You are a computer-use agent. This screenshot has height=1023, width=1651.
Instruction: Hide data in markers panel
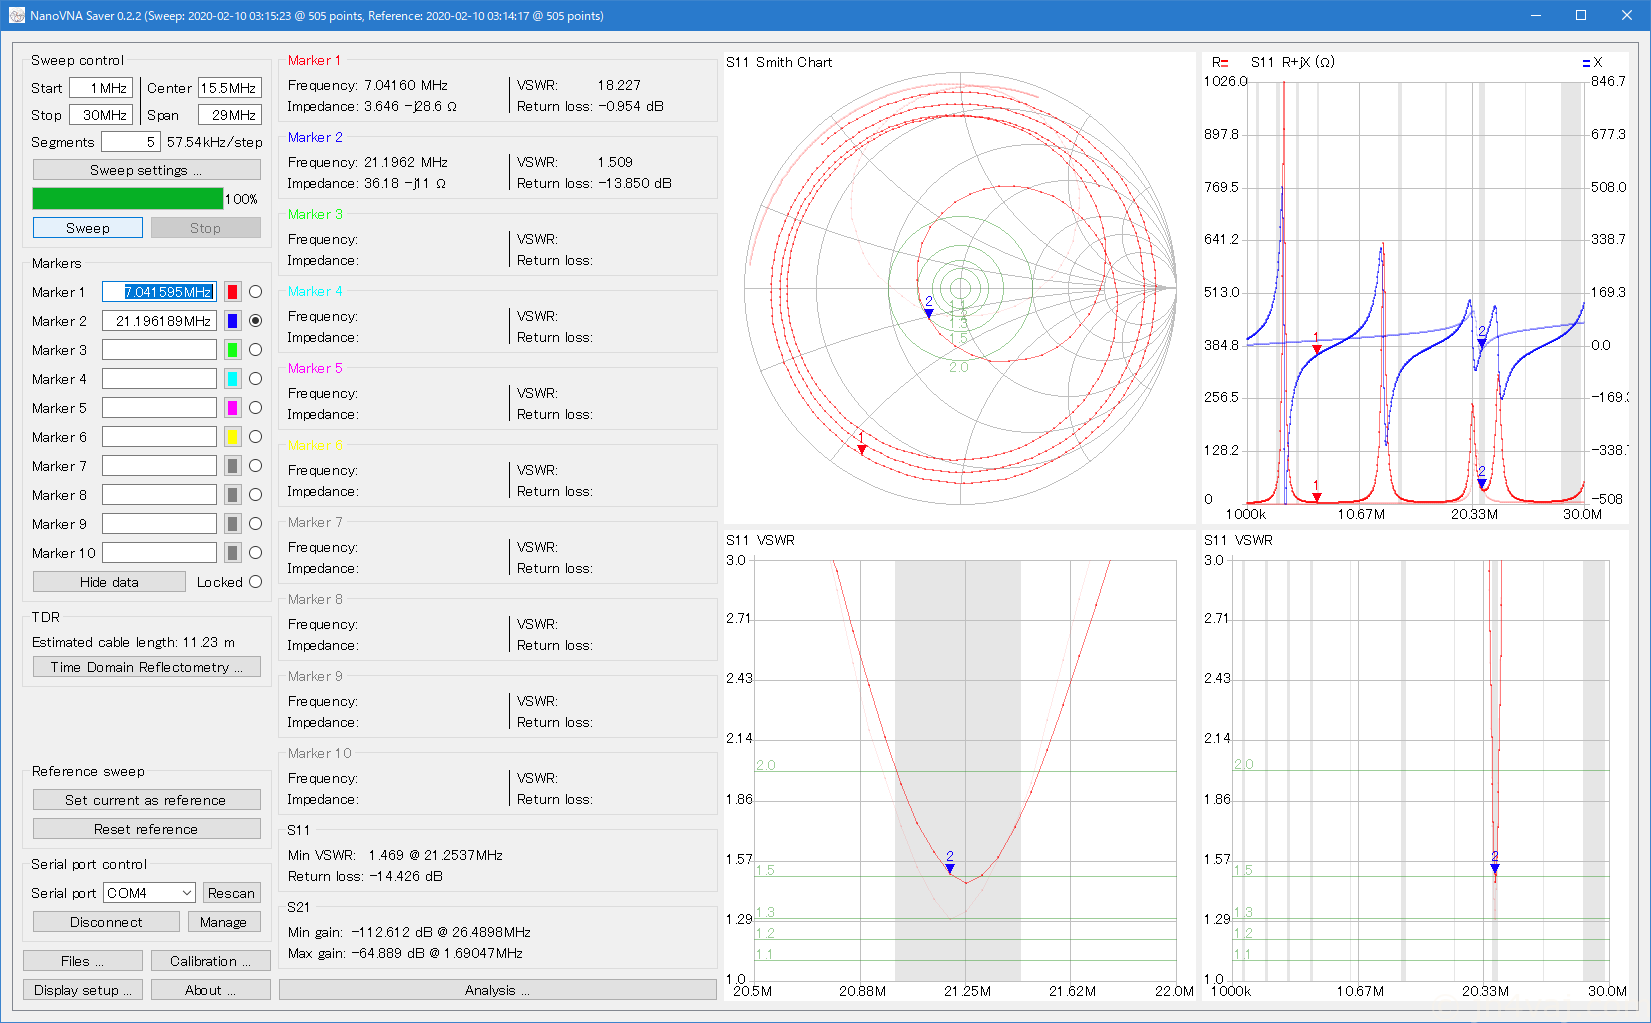coord(109,582)
